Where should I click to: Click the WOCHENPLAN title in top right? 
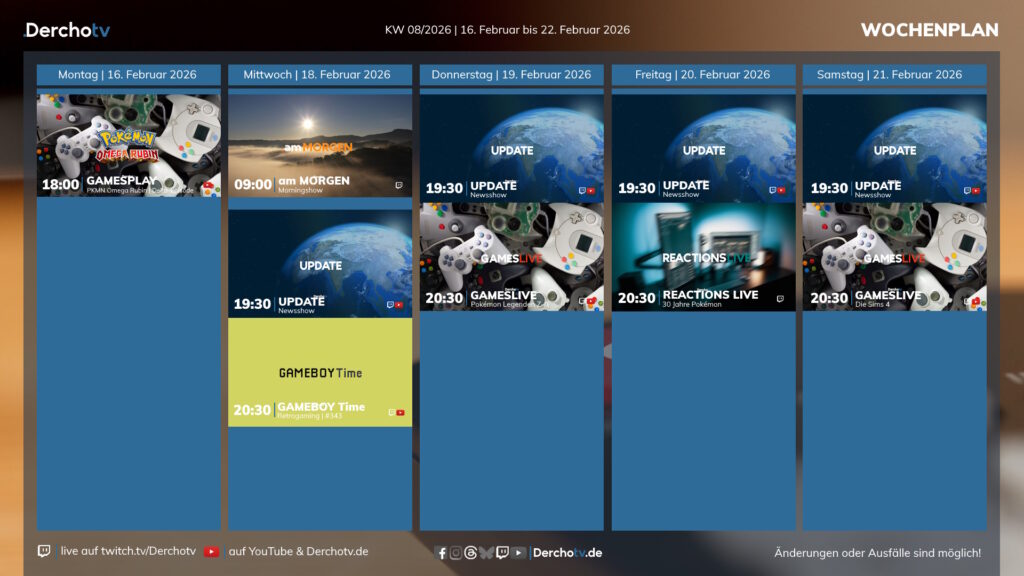coord(929,30)
